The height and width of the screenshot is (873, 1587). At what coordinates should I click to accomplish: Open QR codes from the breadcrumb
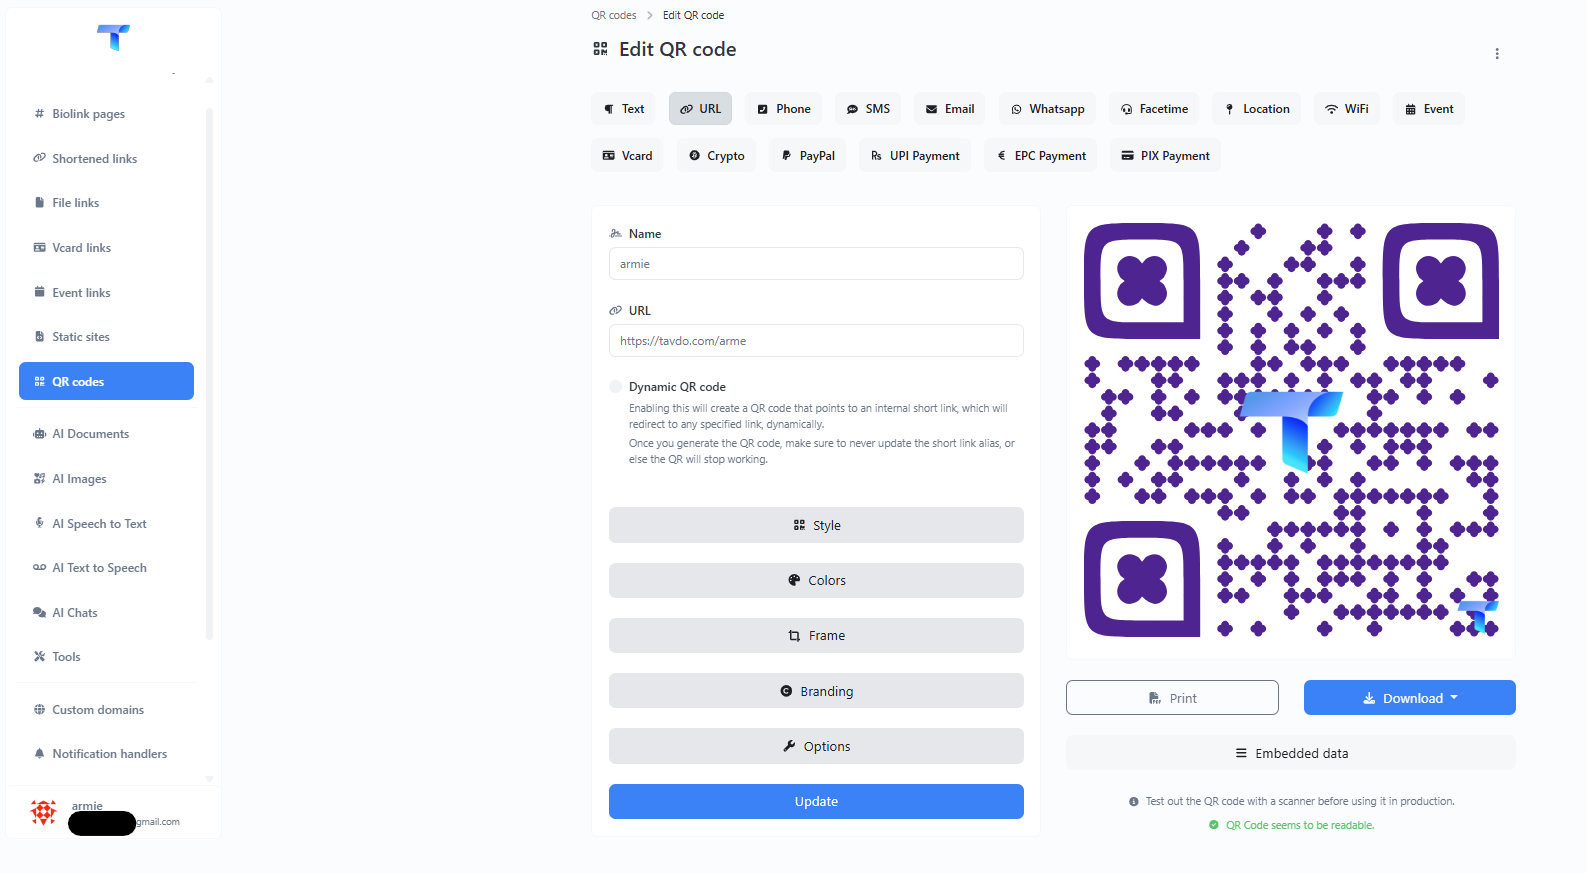[x=614, y=15]
